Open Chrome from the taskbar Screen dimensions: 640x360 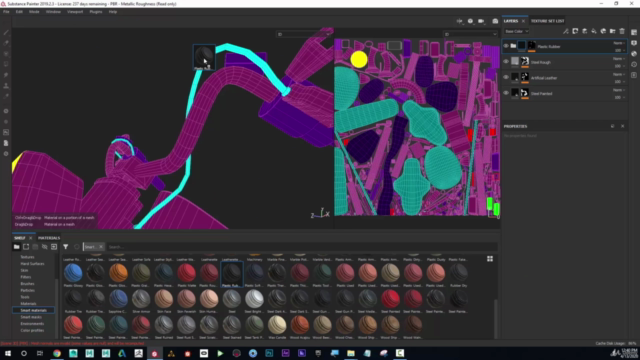tap(57, 353)
